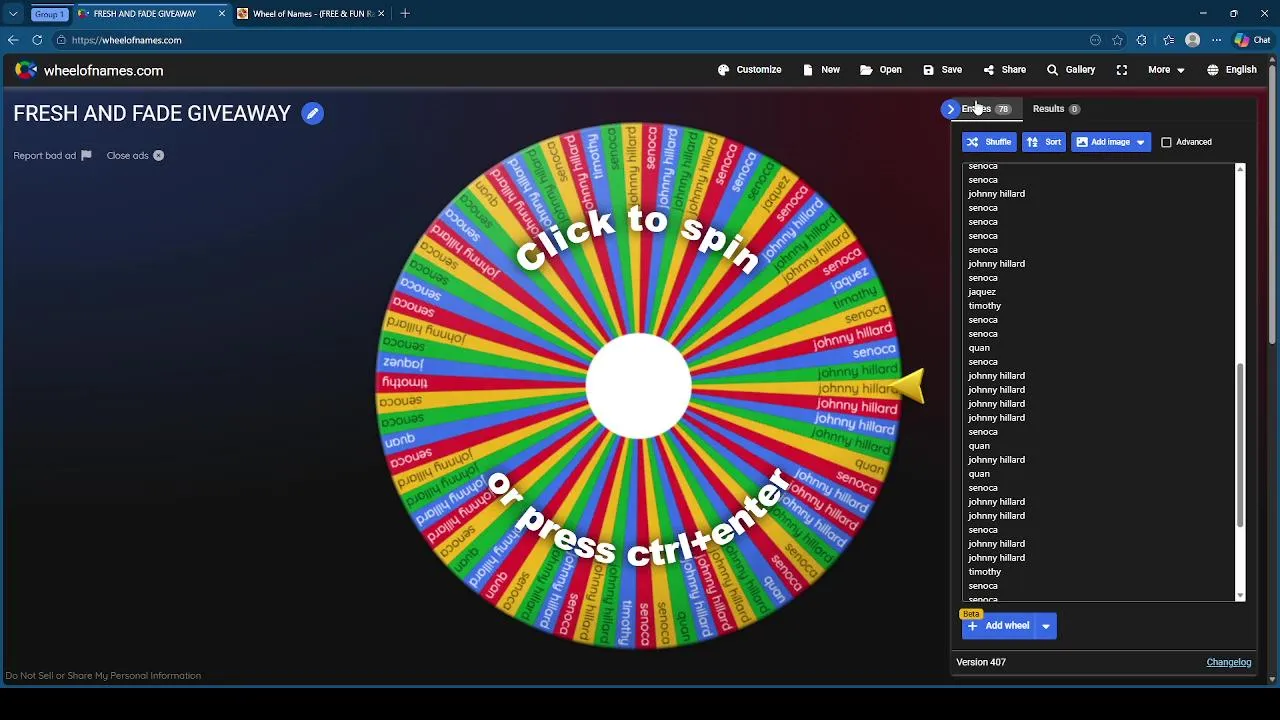This screenshot has height=720, width=1280.
Task: Click the FRESH AND FADE GIVEAWAY title
Action: (x=152, y=114)
